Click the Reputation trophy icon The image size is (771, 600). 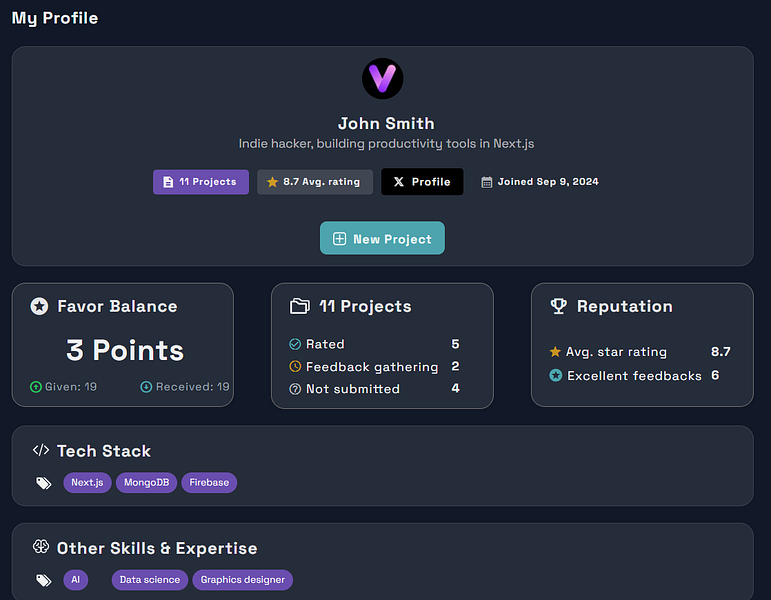pyautogui.click(x=558, y=306)
